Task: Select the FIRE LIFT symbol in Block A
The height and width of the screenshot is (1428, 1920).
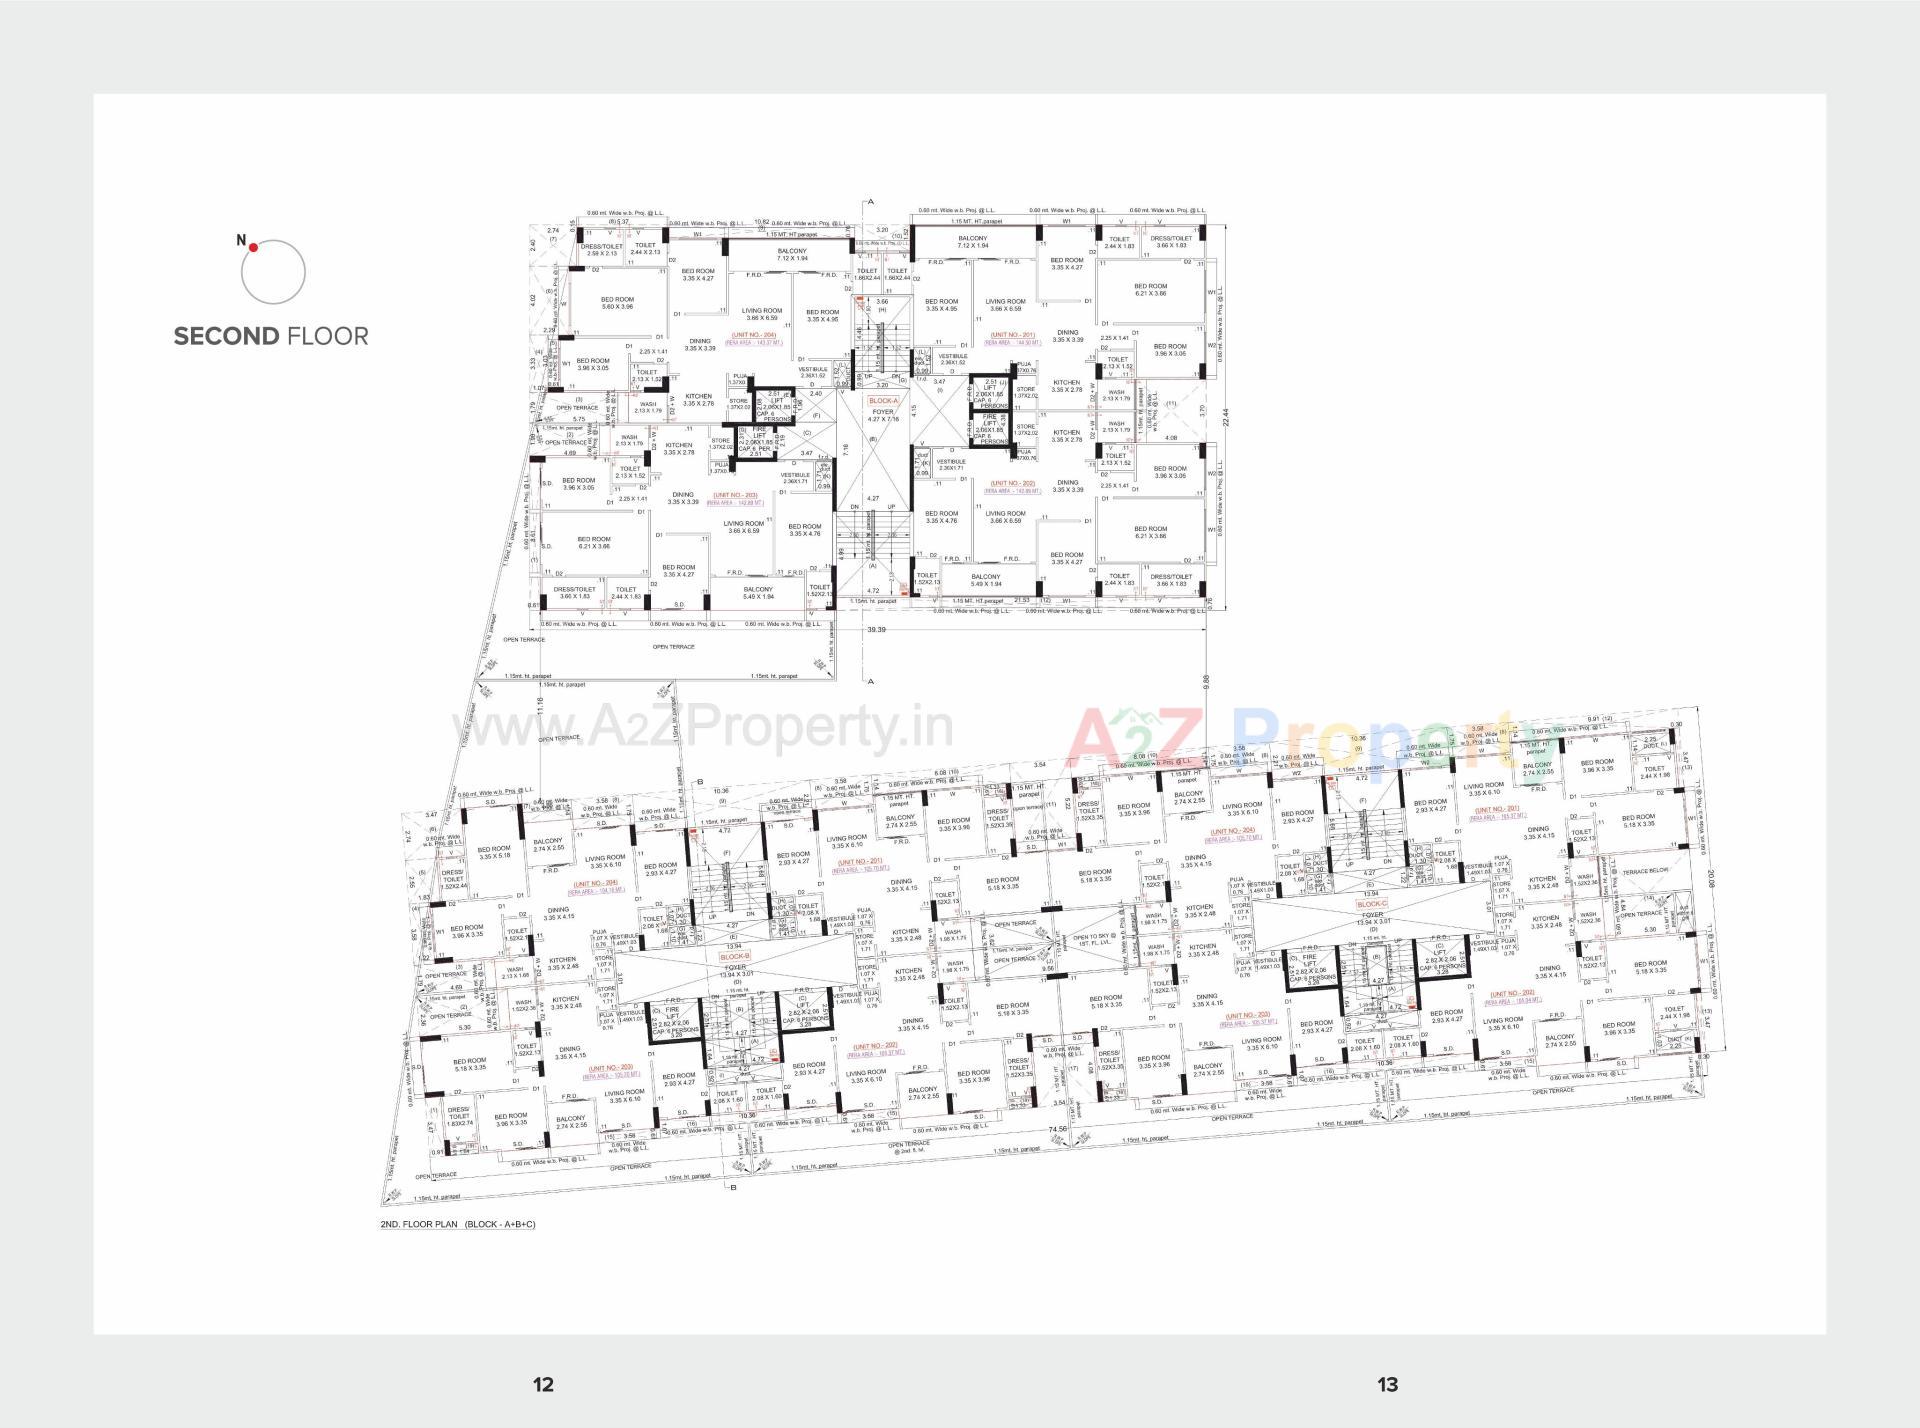Action: (x=989, y=428)
